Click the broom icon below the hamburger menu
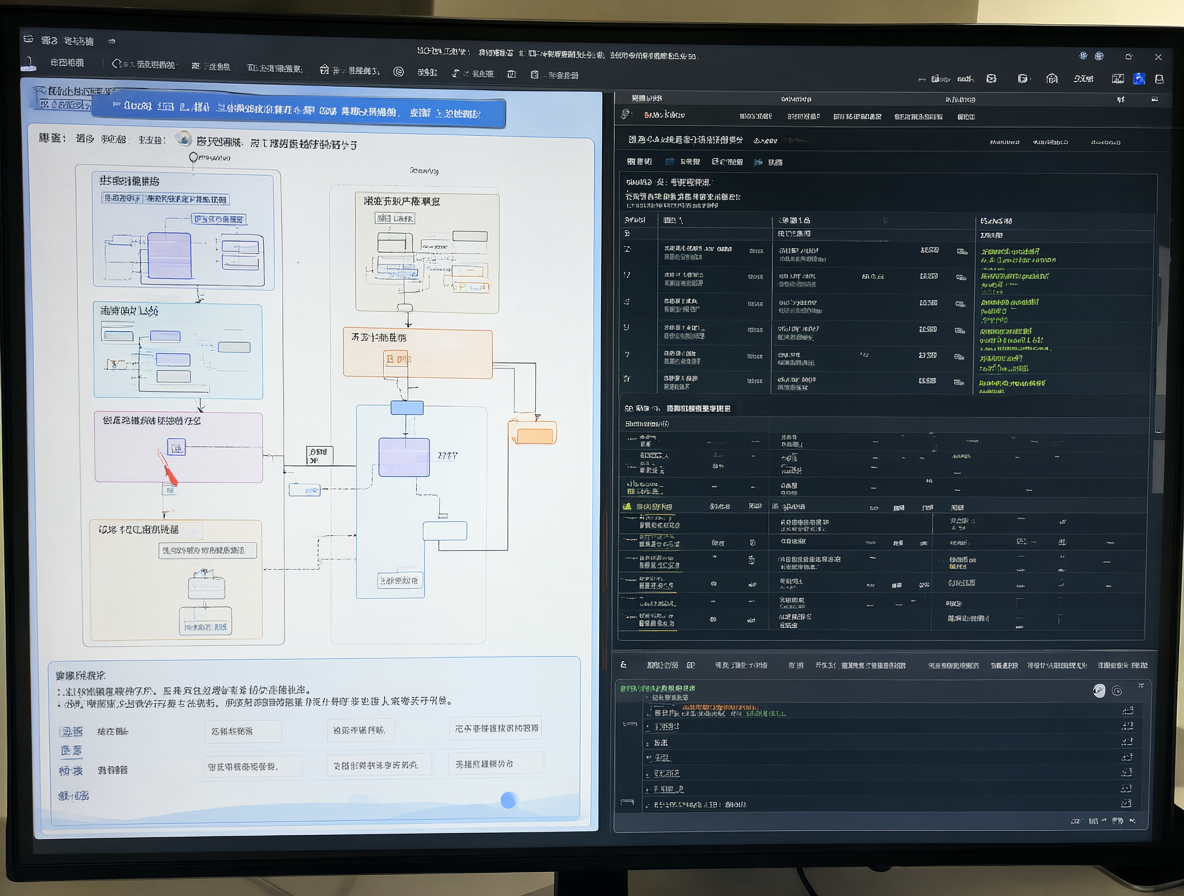The height and width of the screenshot is (896, 1184). click(x=29, y=65)
